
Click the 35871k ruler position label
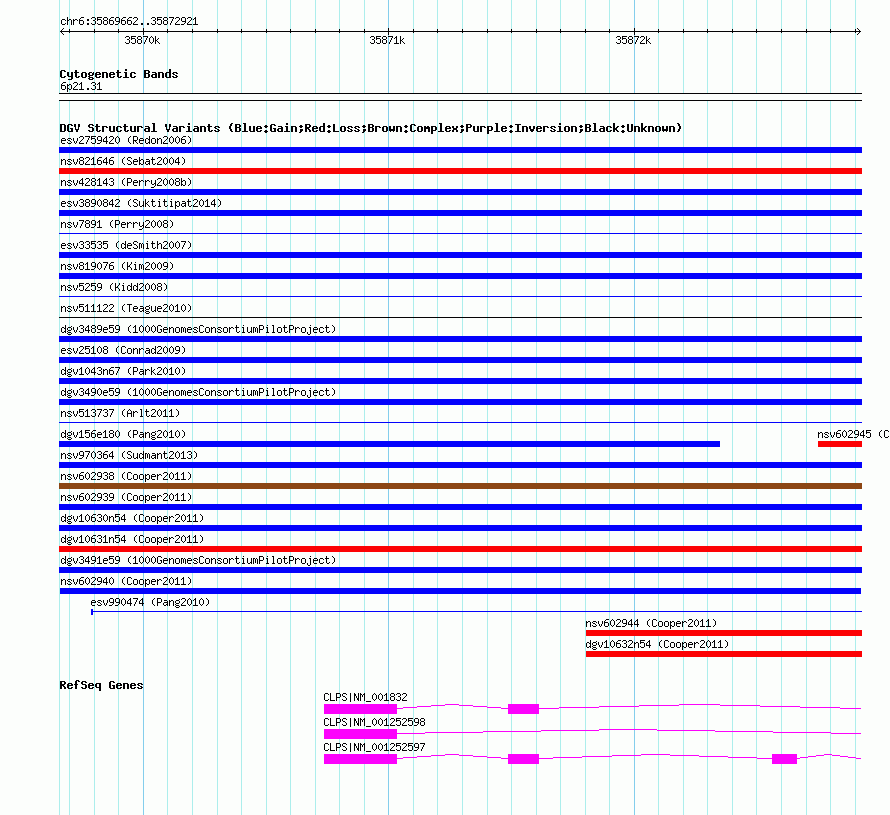pyautogui.click(x=387, y=40)
